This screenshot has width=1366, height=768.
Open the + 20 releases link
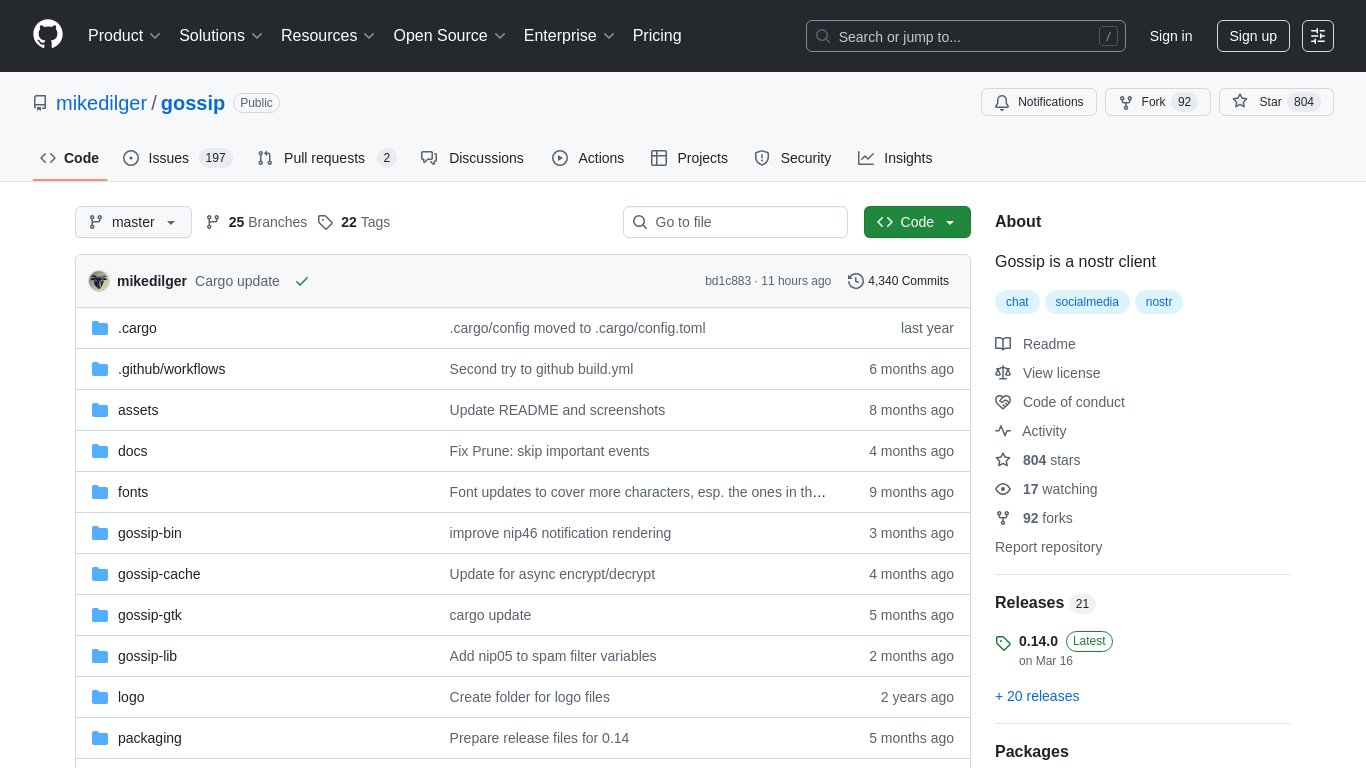(1037, 696)
